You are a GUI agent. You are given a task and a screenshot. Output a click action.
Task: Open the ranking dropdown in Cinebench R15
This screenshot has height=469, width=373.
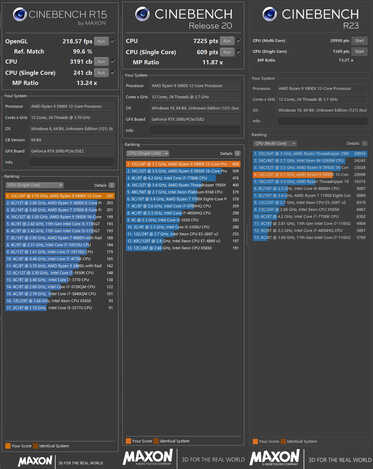(34, 185)
